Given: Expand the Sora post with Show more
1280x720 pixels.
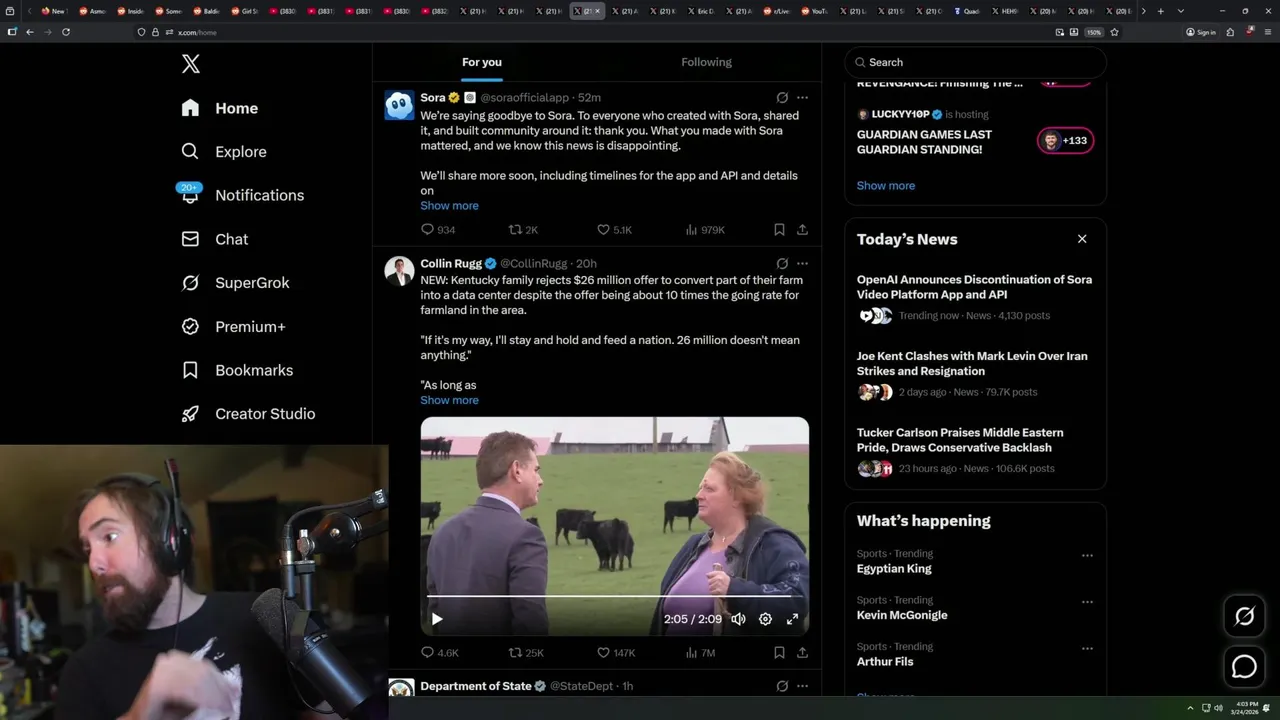Looking at the screenshot, I should click(x=449, y=206).
